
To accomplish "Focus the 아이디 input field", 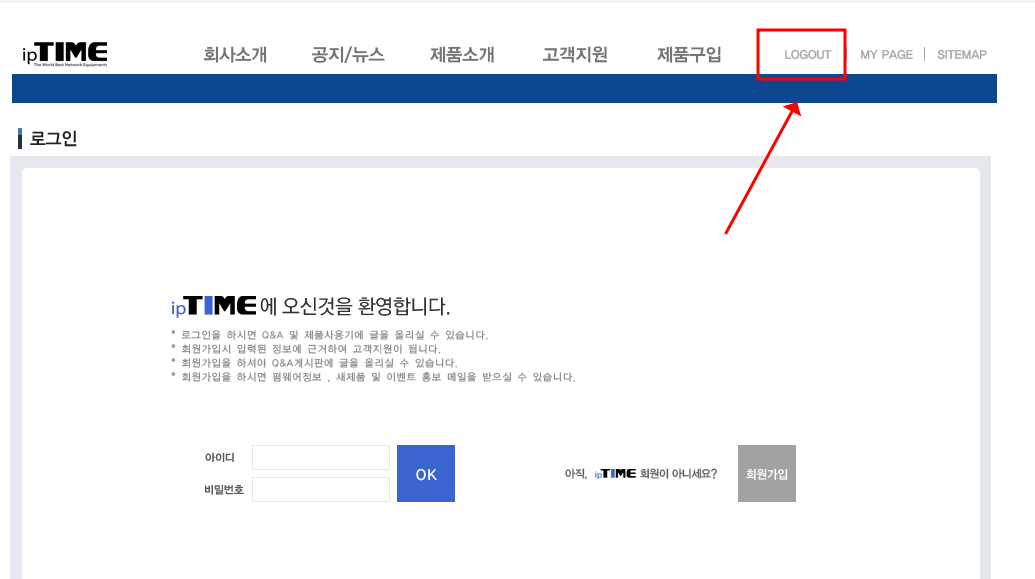I will tap(321, 458).
